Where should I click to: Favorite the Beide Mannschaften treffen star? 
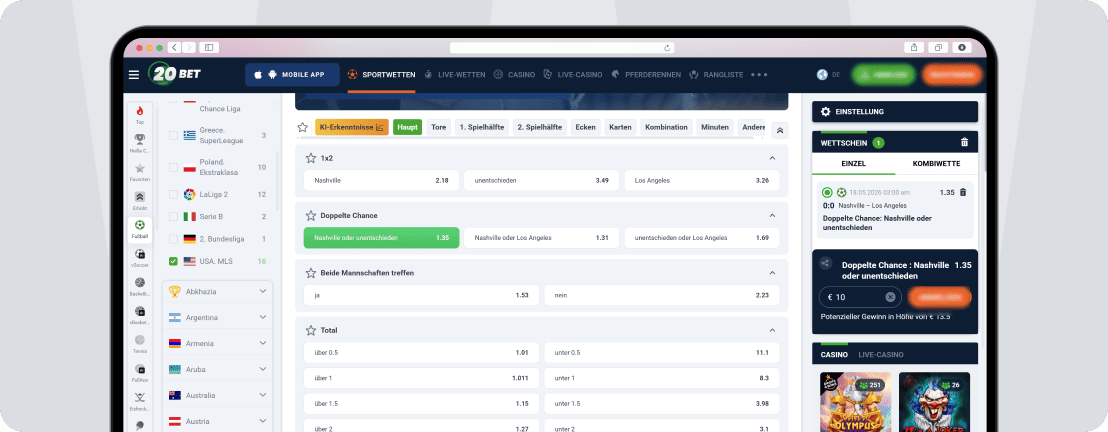point(311,272)
